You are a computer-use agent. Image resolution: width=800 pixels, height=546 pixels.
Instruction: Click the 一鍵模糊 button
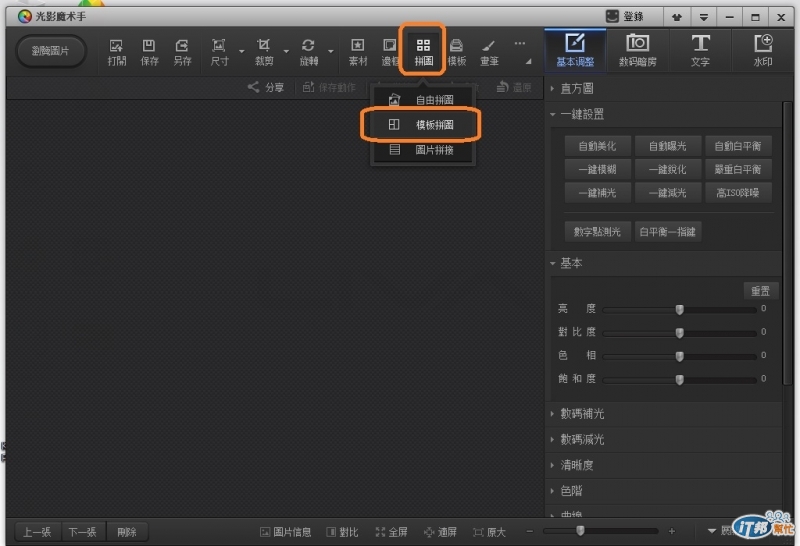click(597, 169)
